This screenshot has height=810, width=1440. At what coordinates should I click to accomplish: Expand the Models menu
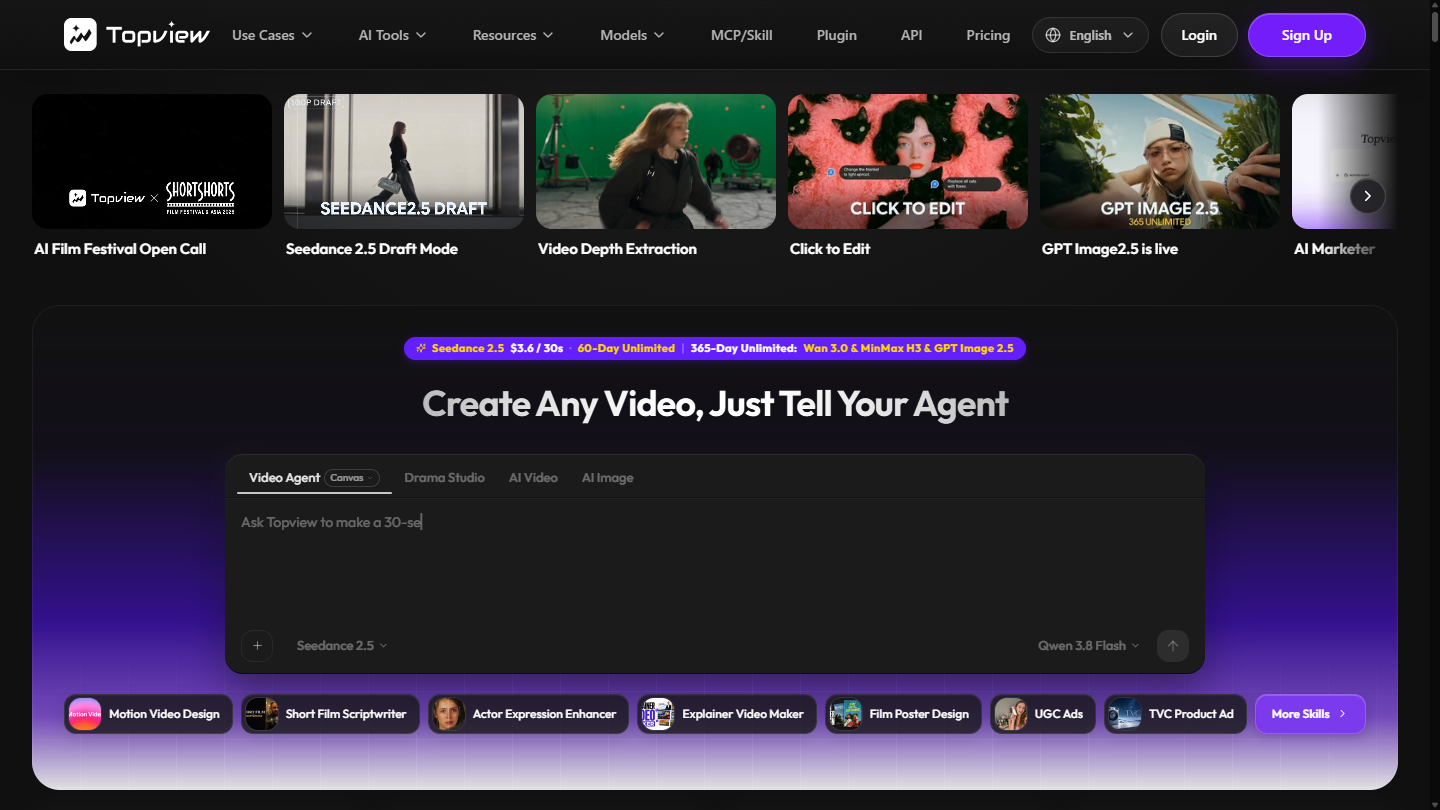(x=632, y=35)
